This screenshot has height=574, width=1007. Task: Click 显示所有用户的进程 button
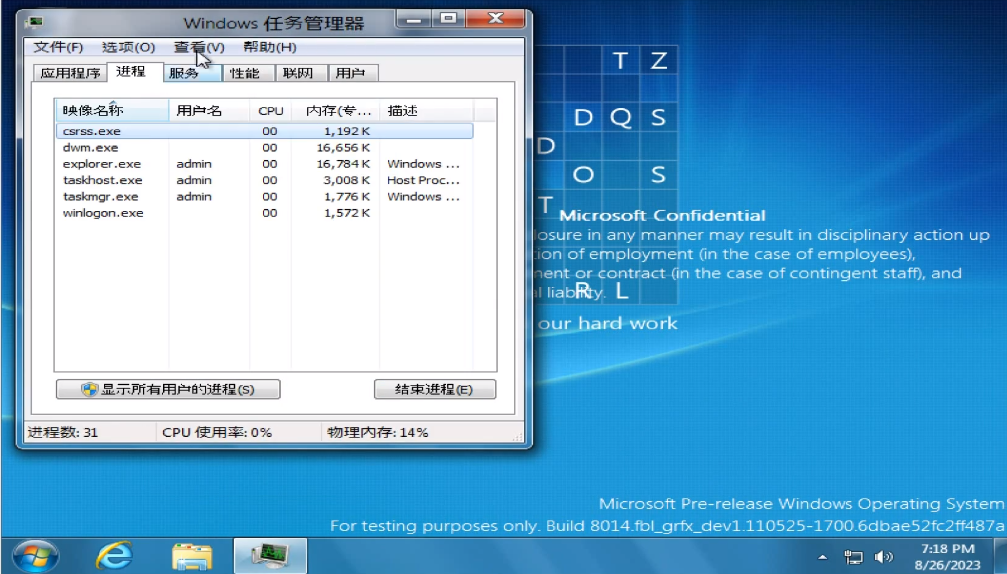[x=168, y=389]
